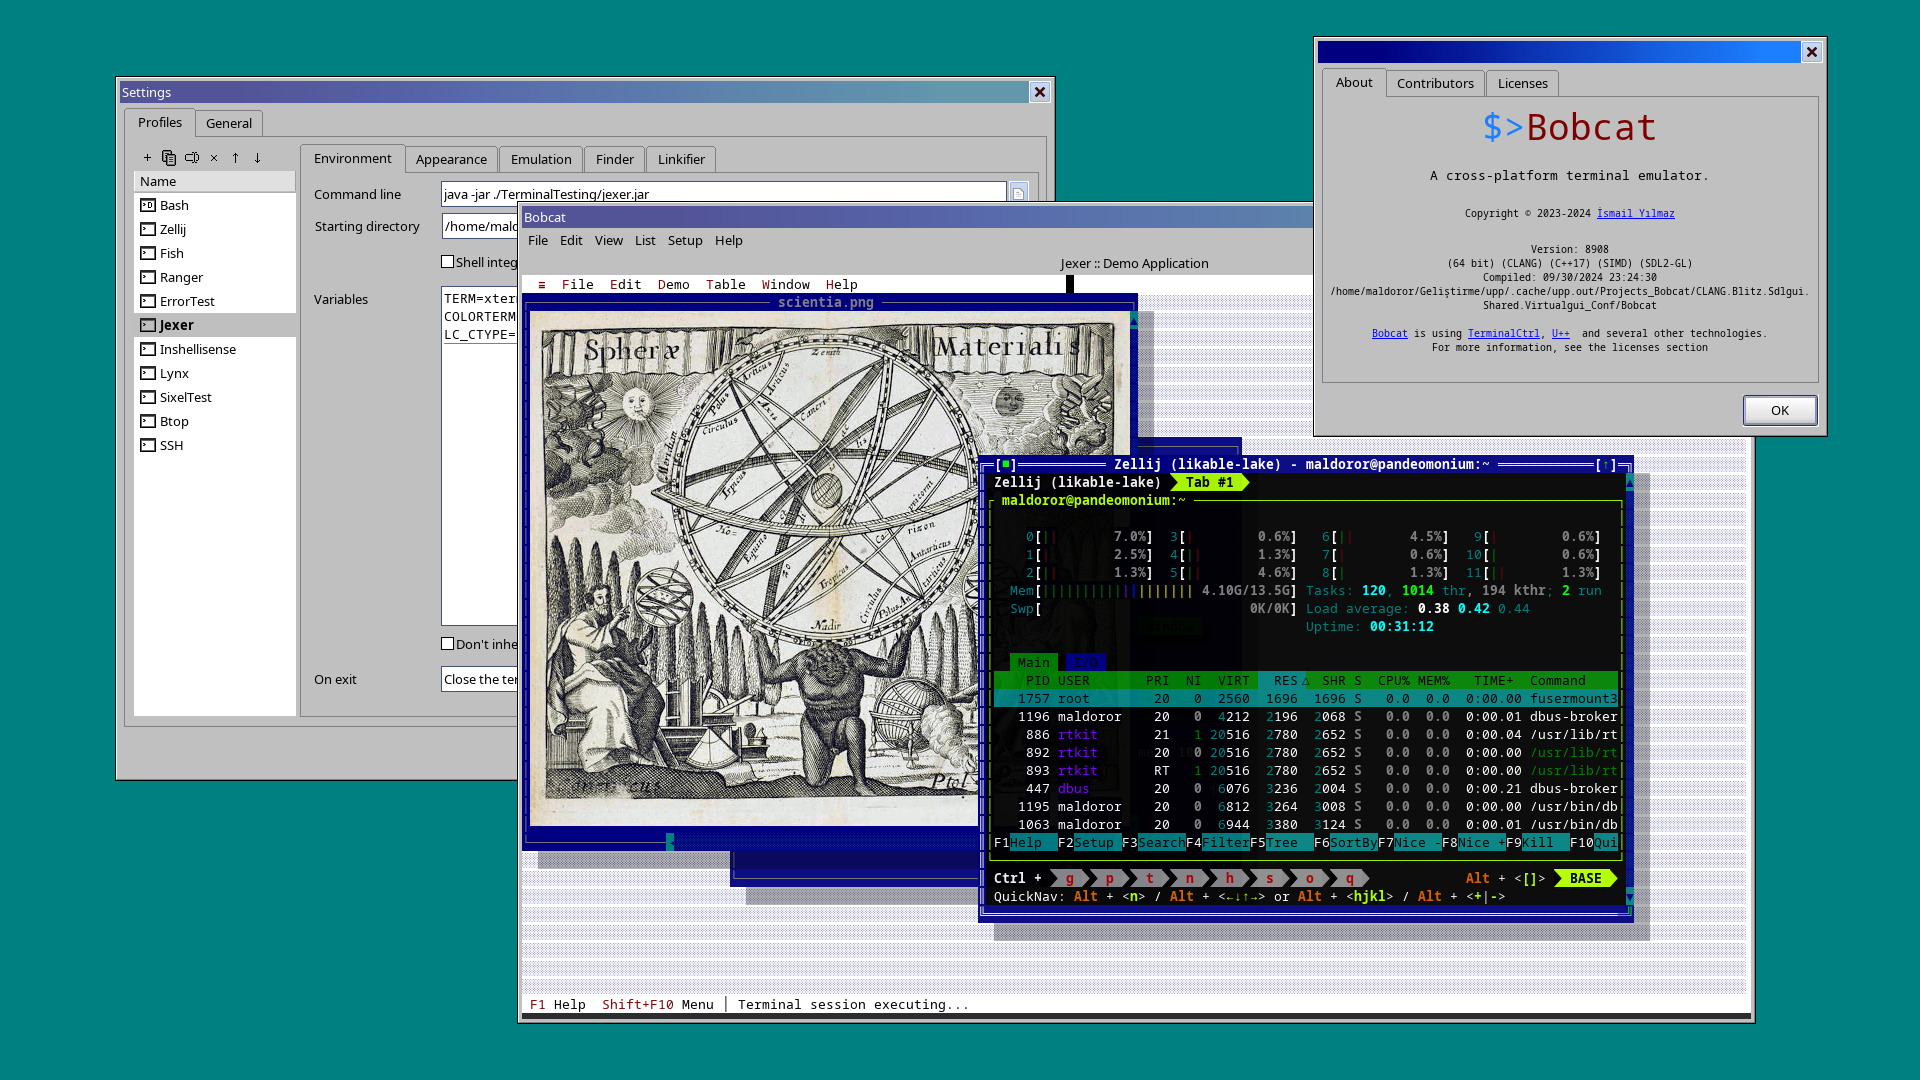
Task: Click the rename profile icon
Action: click(192, 158)
